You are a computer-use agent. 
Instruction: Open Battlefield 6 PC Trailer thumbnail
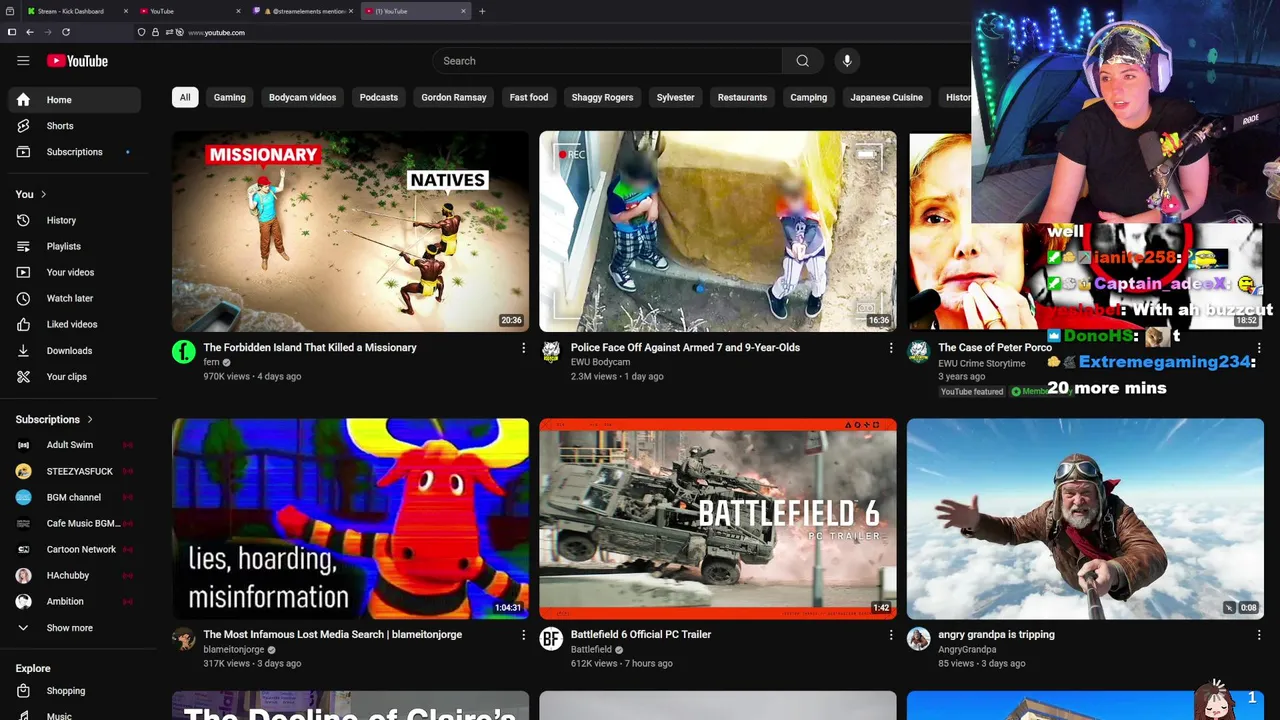point(718,518)
